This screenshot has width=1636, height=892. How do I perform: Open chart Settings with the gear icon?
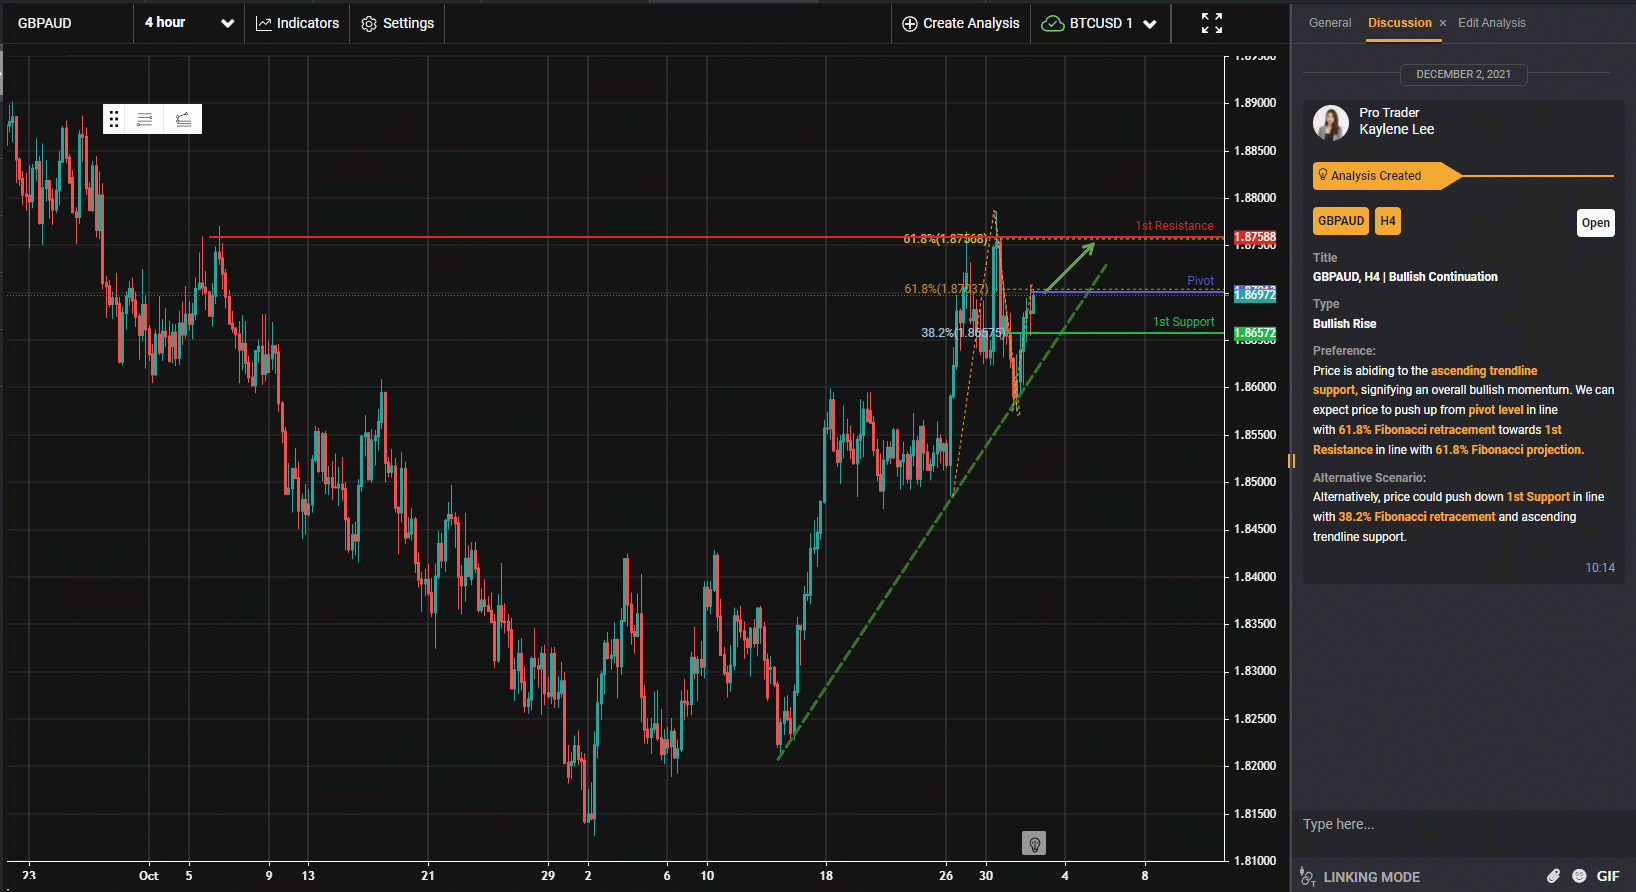pyautogui.click(x=397, y=23)
